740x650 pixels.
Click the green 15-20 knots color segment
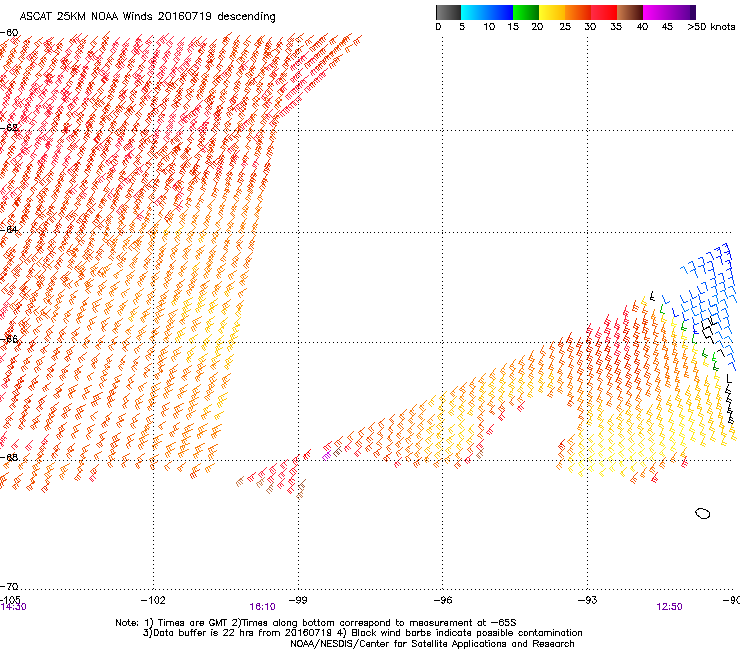pyautogui.click(x=526, y=12)
